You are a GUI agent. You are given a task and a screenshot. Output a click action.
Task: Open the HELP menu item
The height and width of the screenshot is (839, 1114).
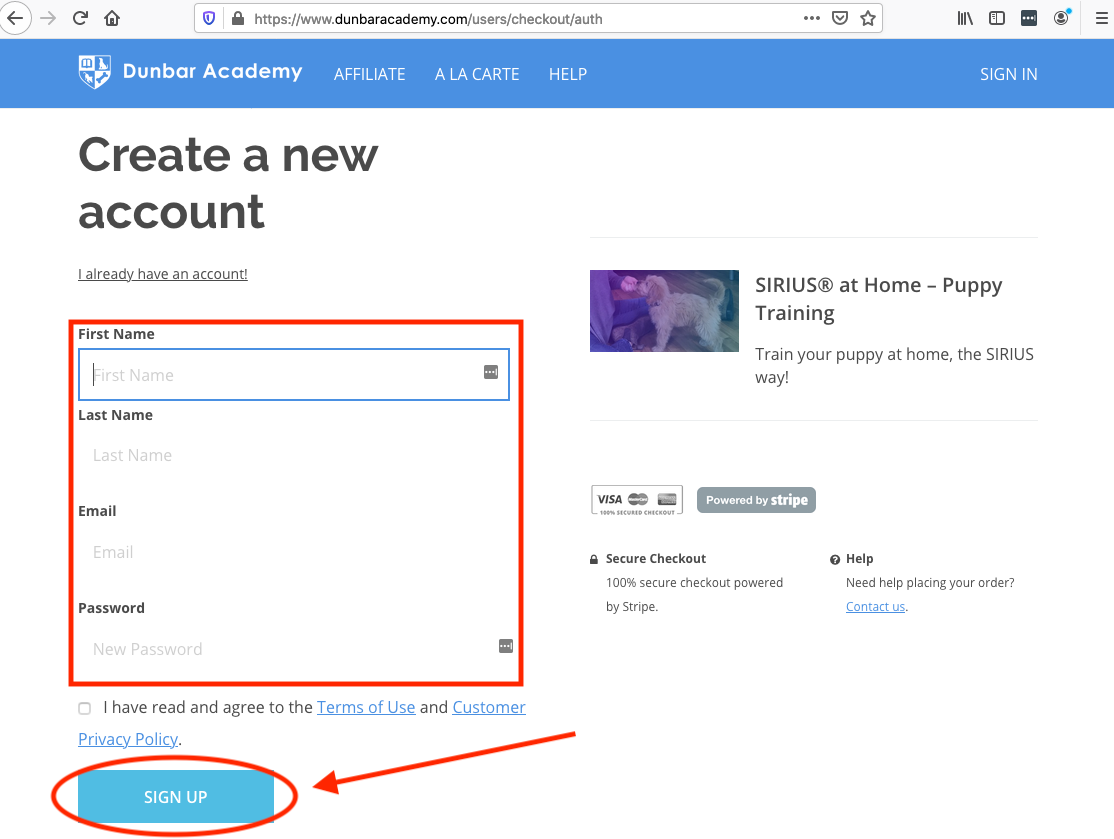pyautogui.click(x=568, y=75)
